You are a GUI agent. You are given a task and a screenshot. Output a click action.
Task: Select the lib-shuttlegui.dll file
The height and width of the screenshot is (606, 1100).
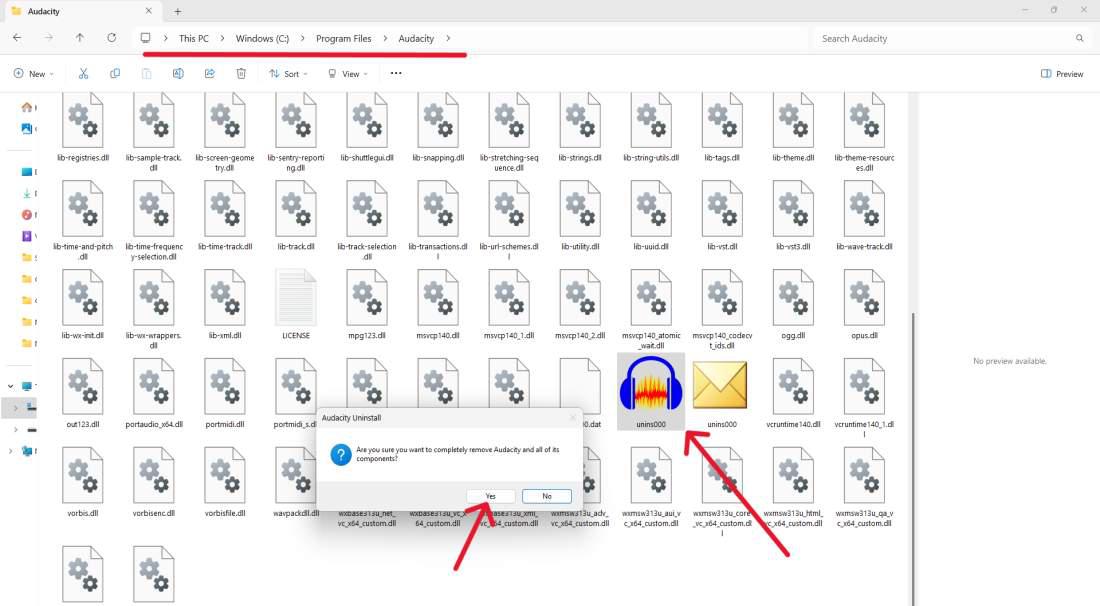[x=366, y=128]
